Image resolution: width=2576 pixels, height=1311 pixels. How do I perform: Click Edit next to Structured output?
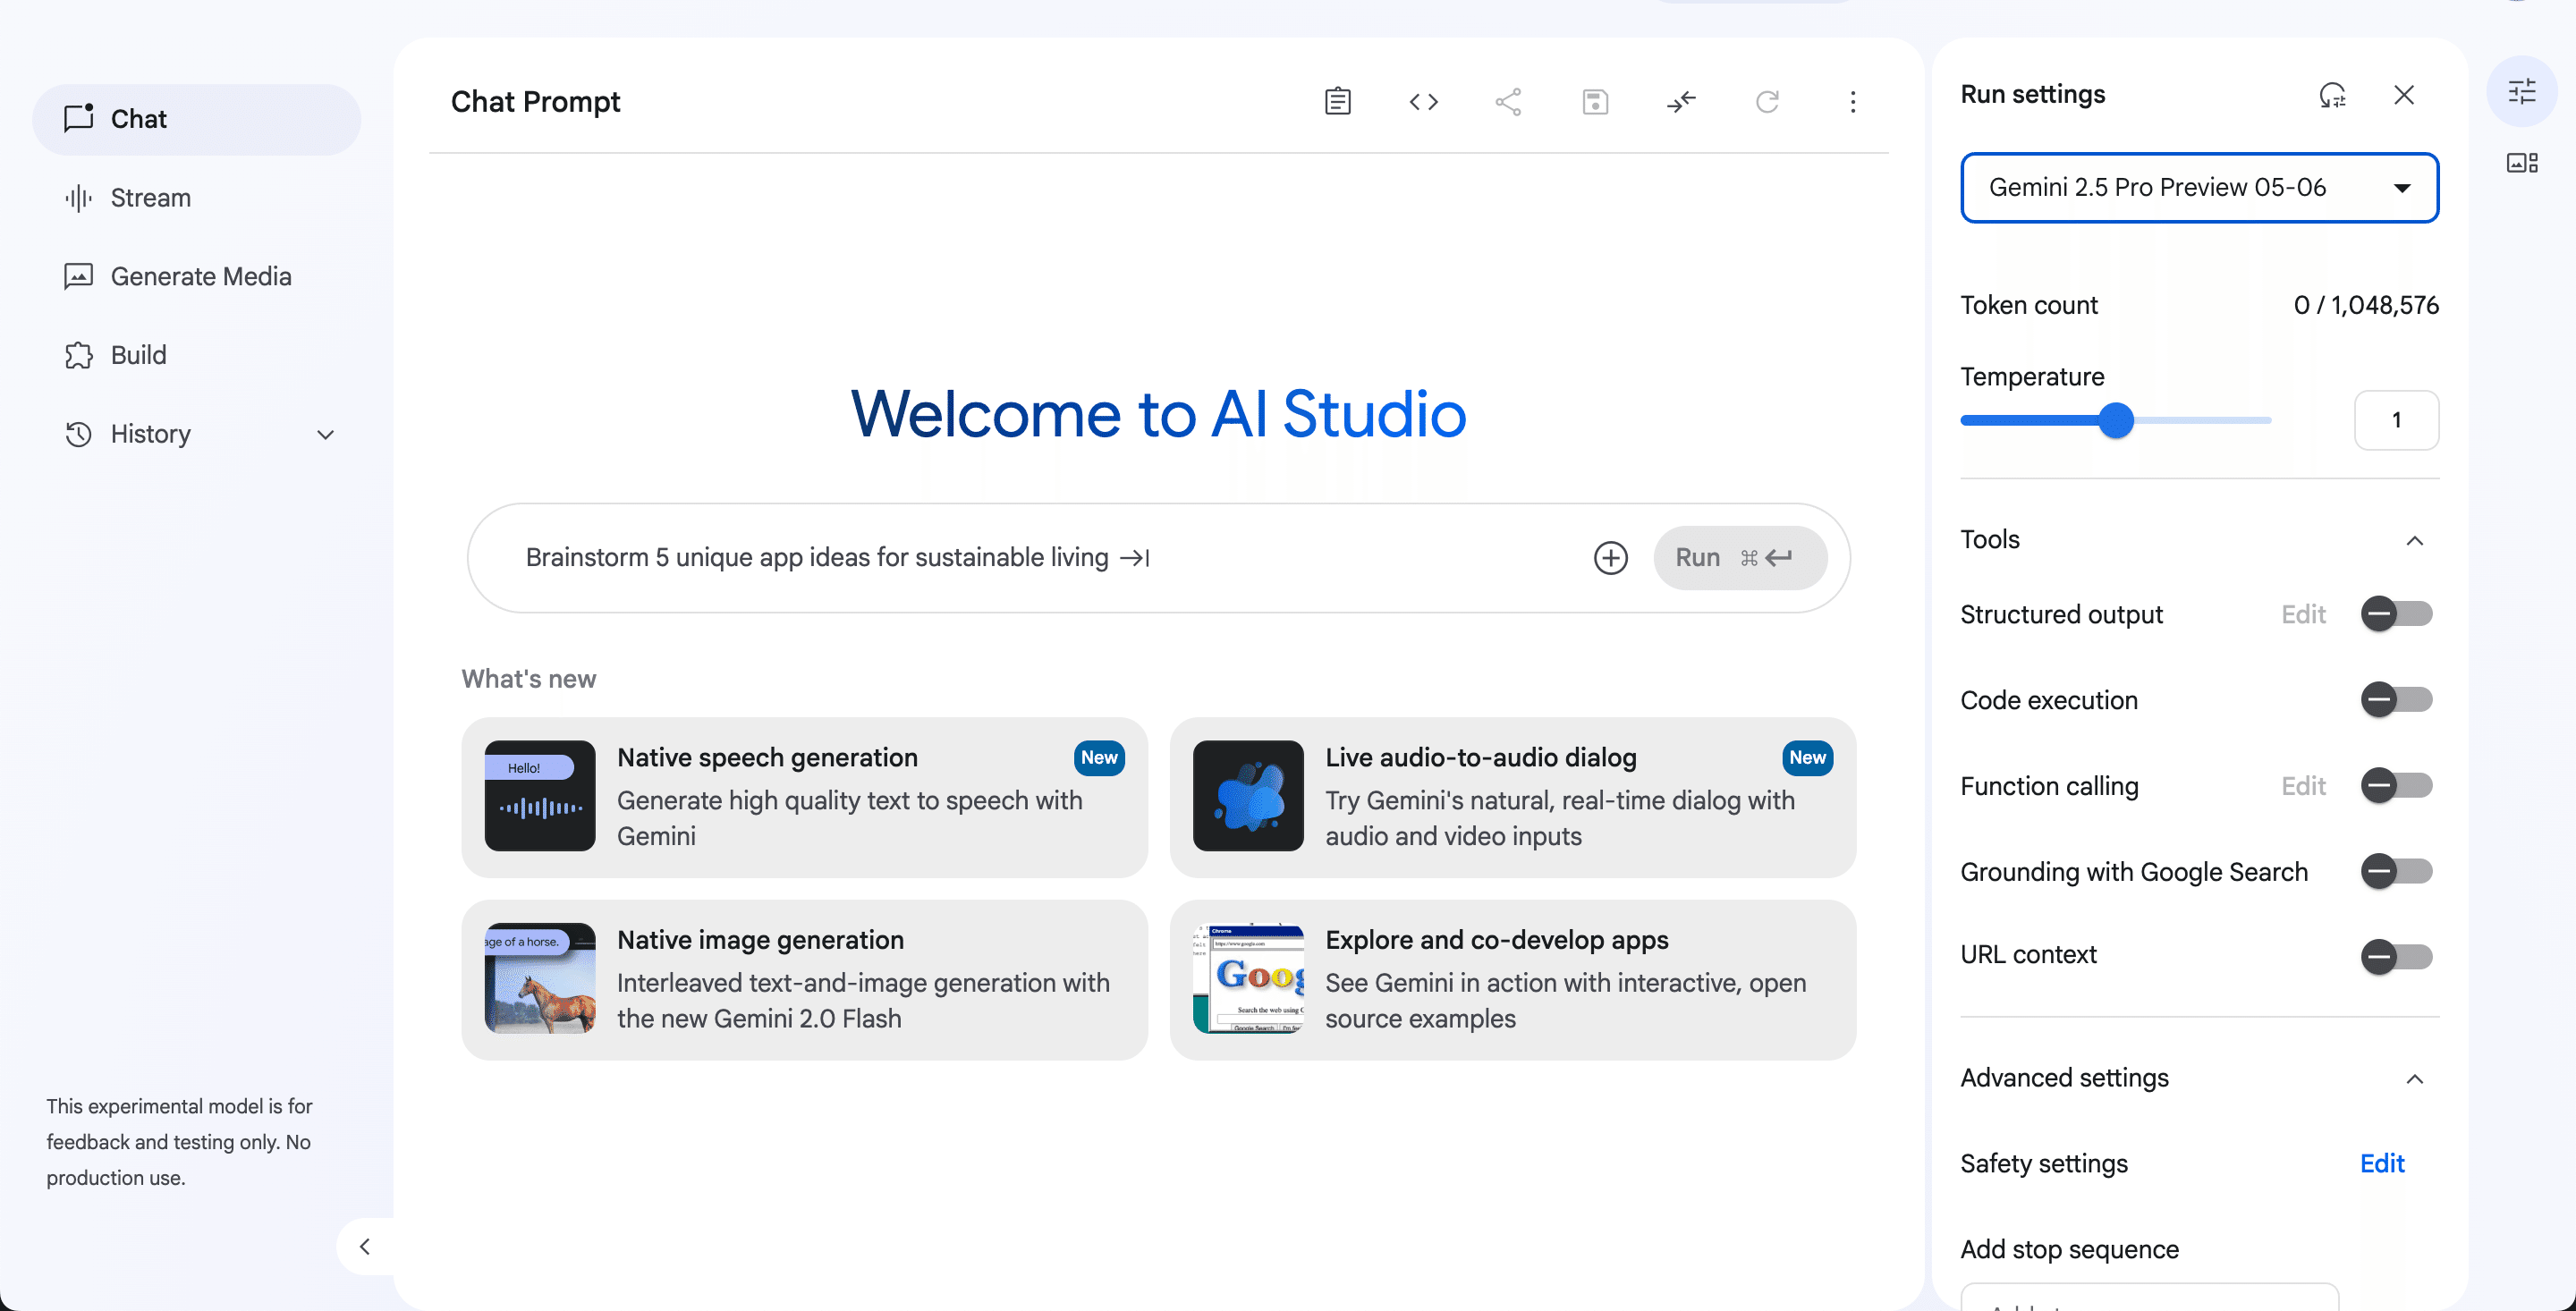click(2303, 614)
